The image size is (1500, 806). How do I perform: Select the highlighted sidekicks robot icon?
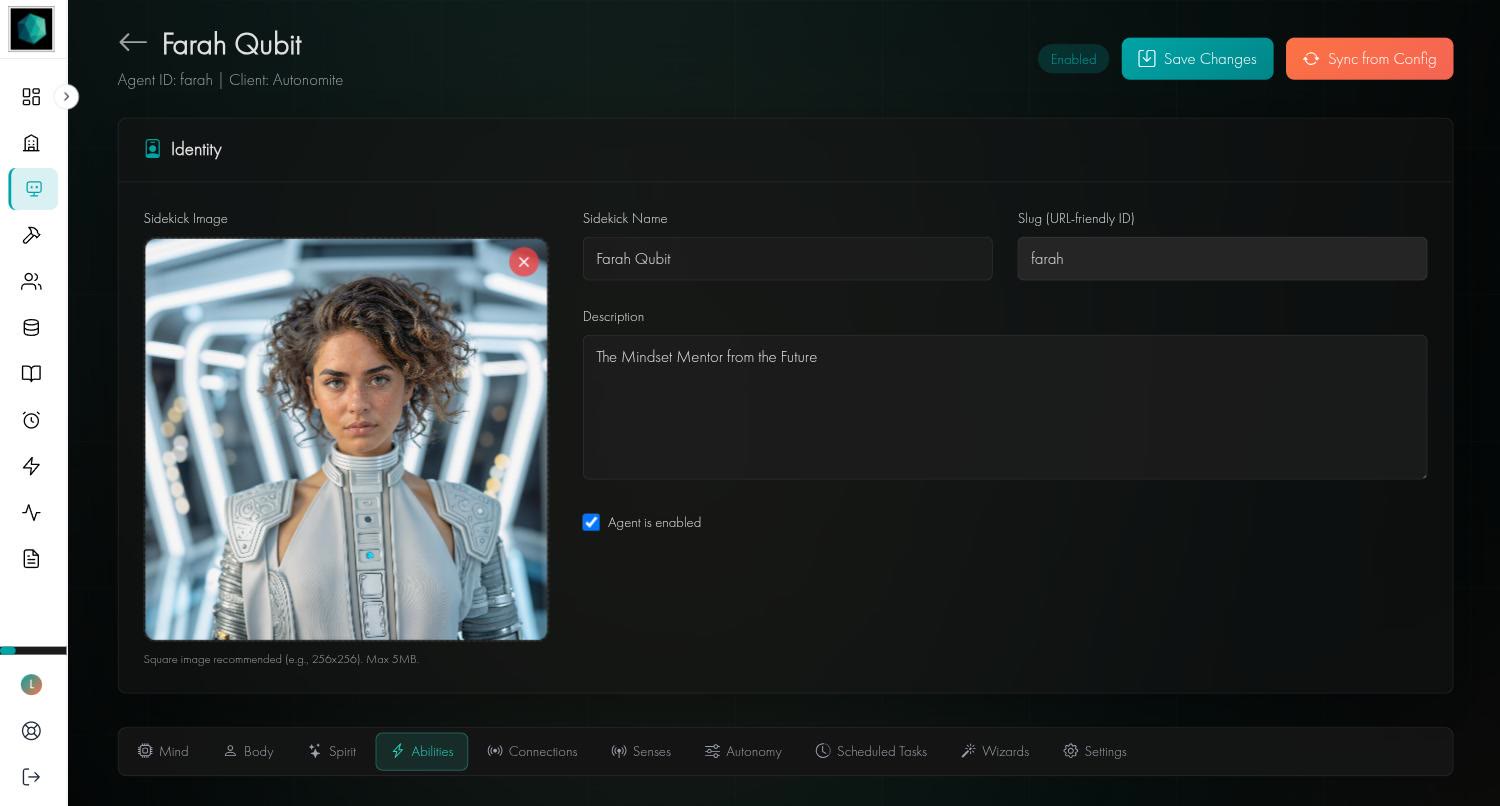[34, 189]
